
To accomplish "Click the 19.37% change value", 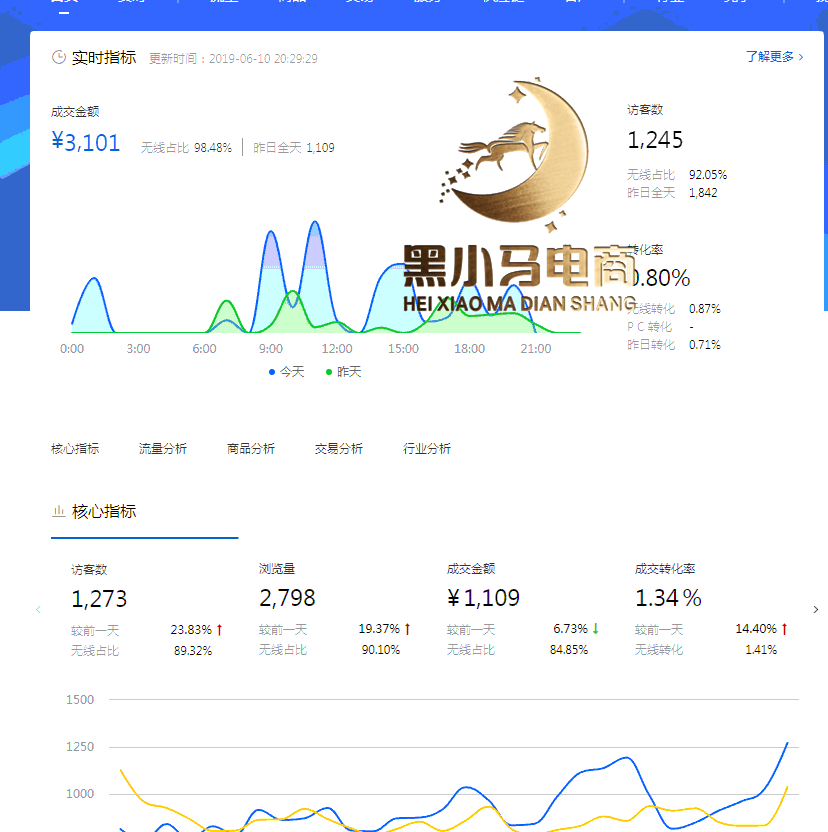I will click(x=379, y=629).
